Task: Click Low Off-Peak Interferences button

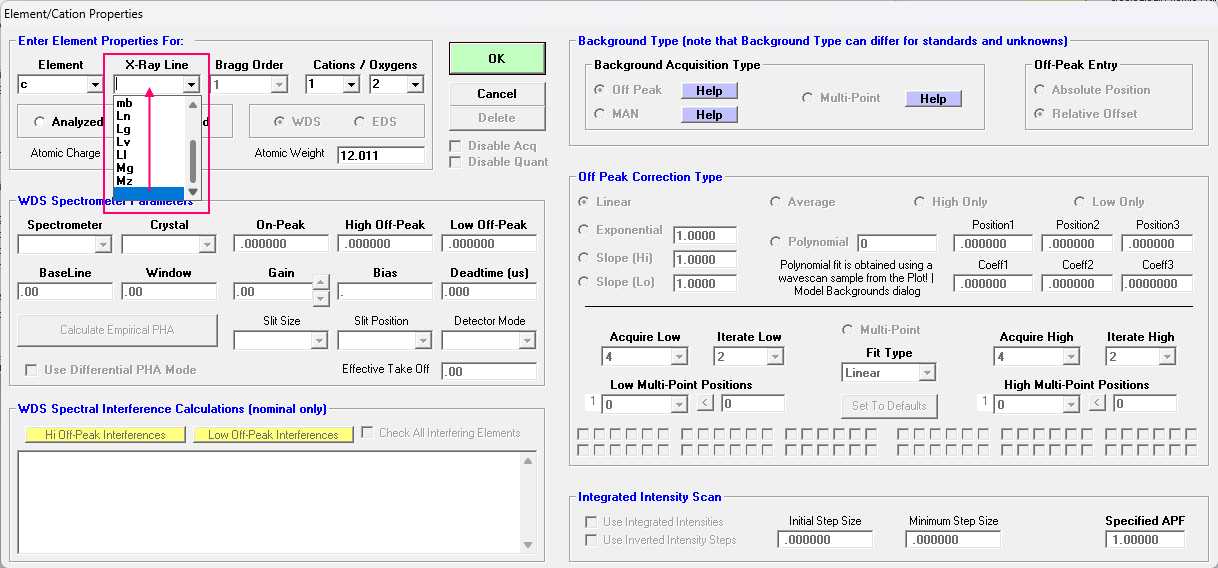Action: tap(273, 435)
